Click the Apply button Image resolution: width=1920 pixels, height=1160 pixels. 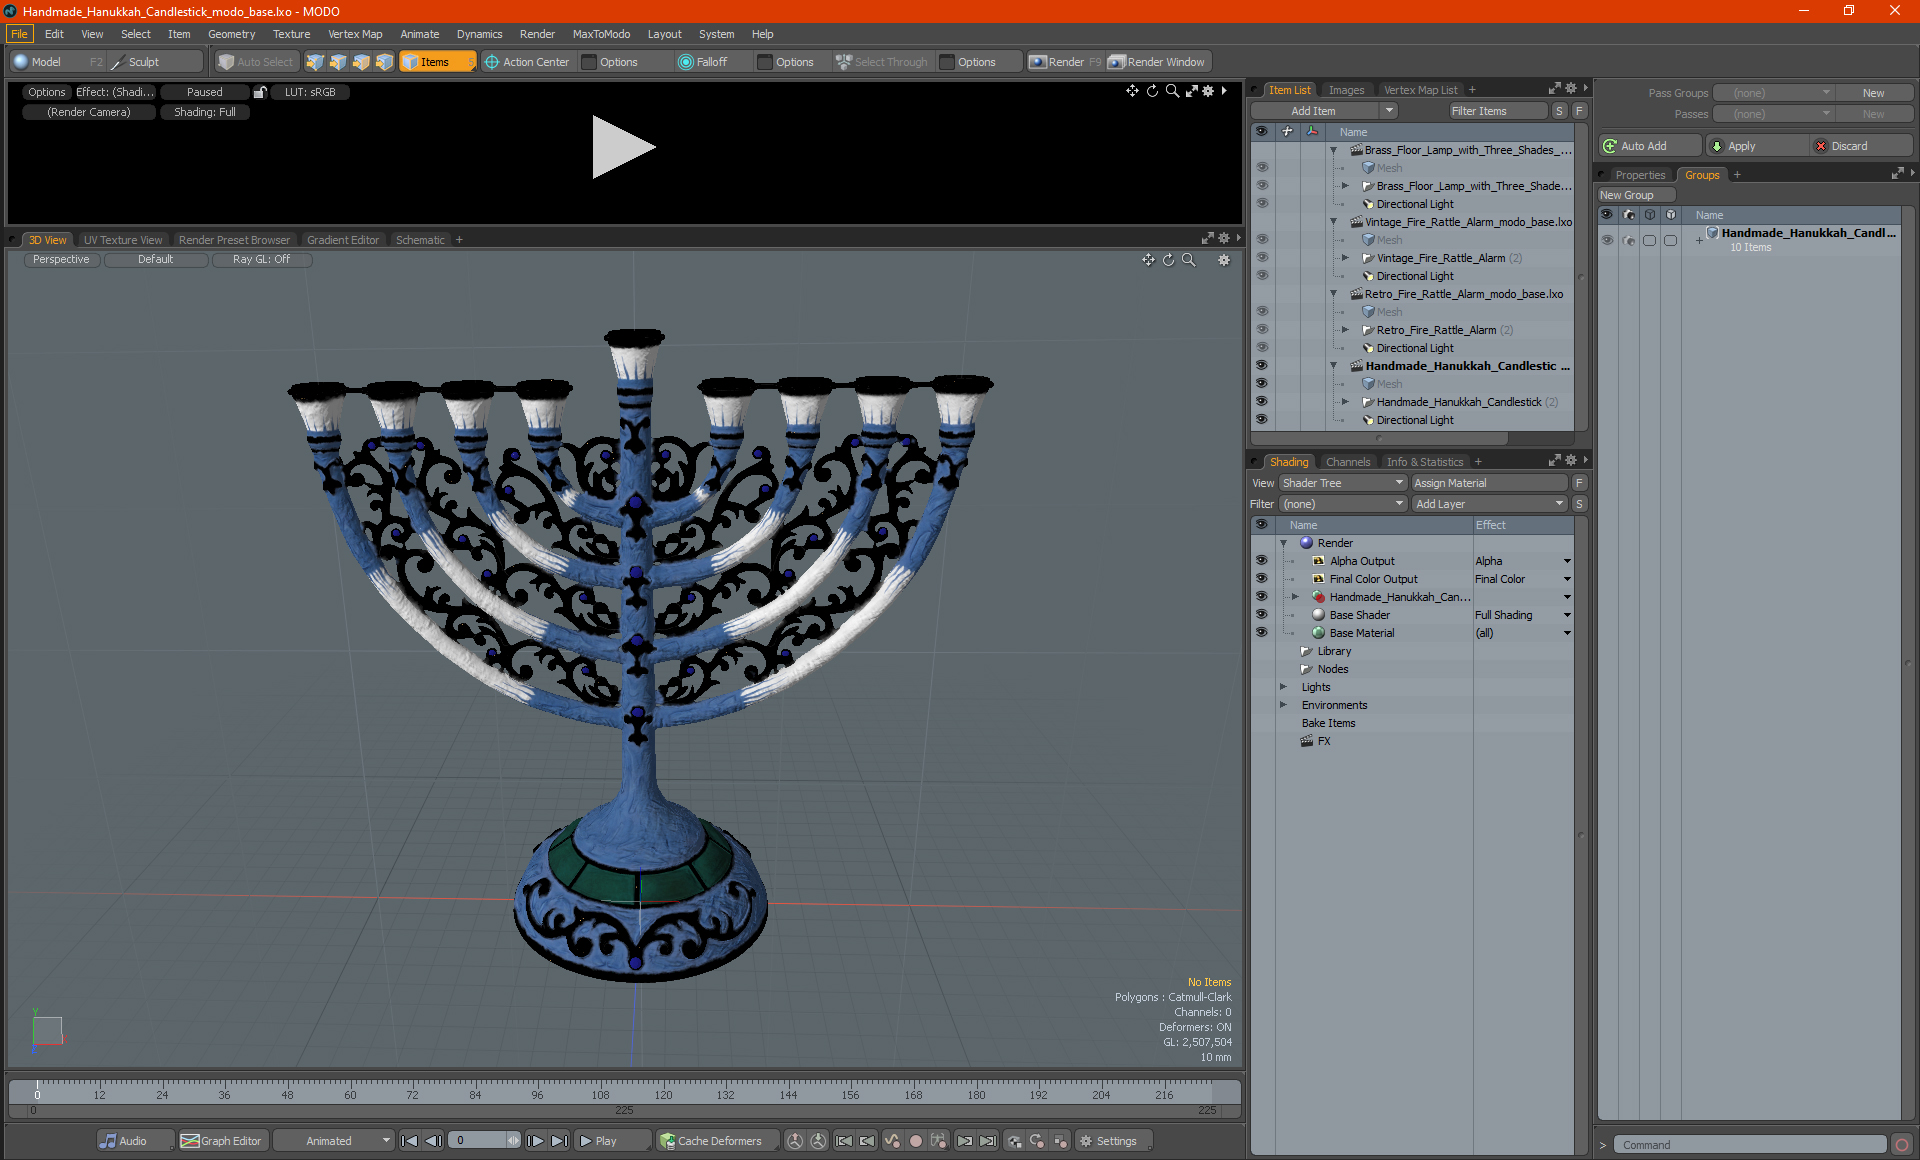1756,146
